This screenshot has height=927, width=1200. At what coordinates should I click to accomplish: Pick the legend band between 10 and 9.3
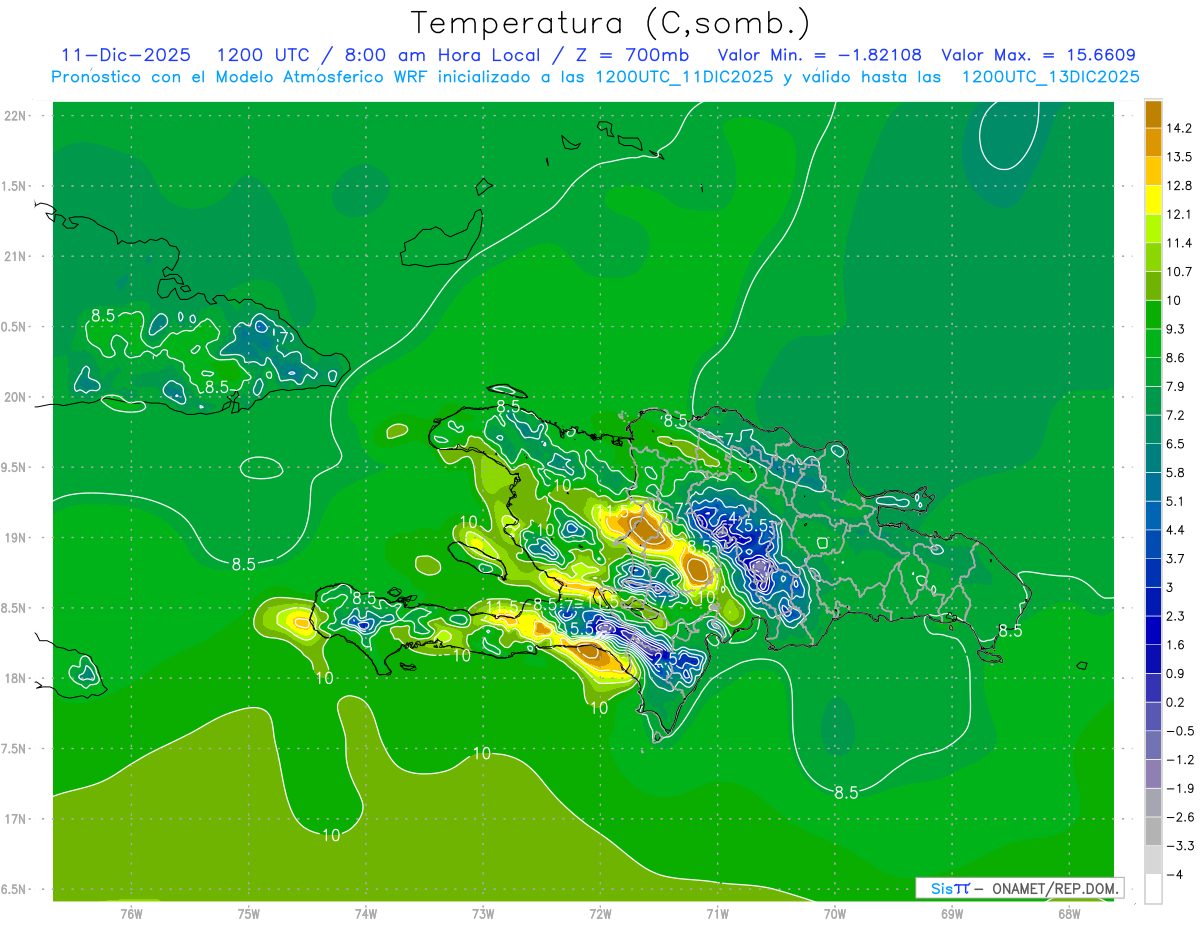tap(1153, 315)
